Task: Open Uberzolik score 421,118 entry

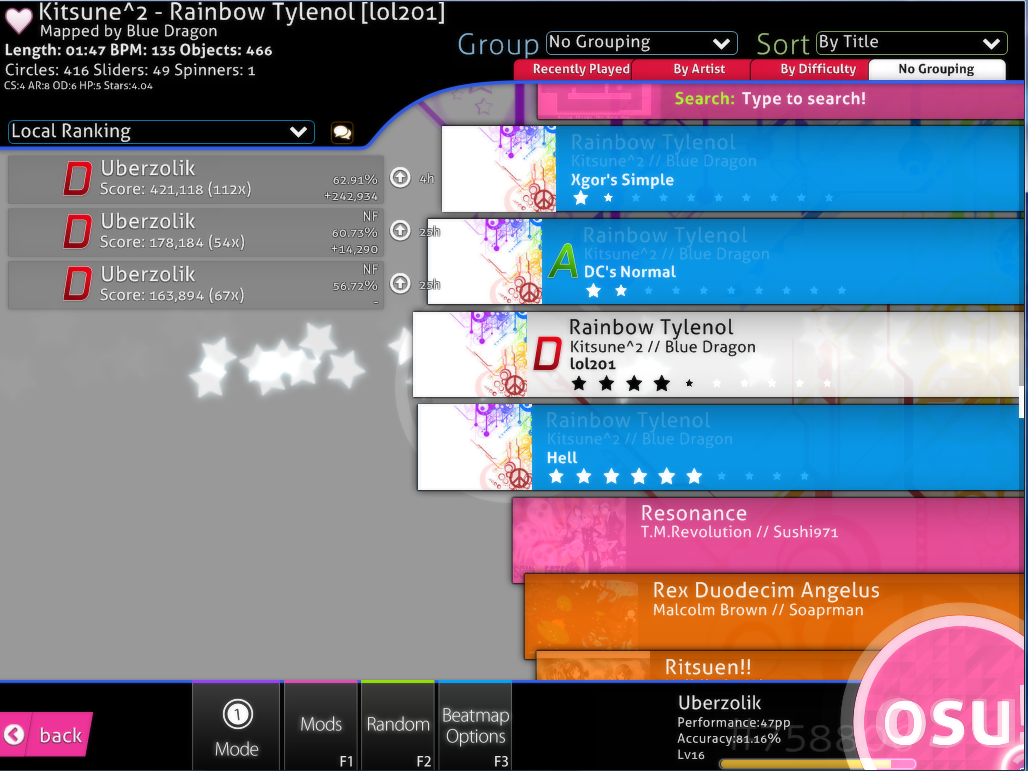Action: 195,179
